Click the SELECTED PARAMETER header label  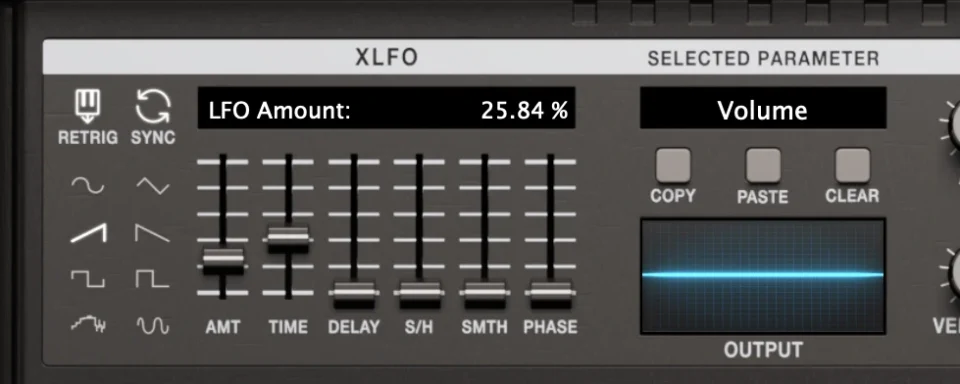click(x=763, y=59)
